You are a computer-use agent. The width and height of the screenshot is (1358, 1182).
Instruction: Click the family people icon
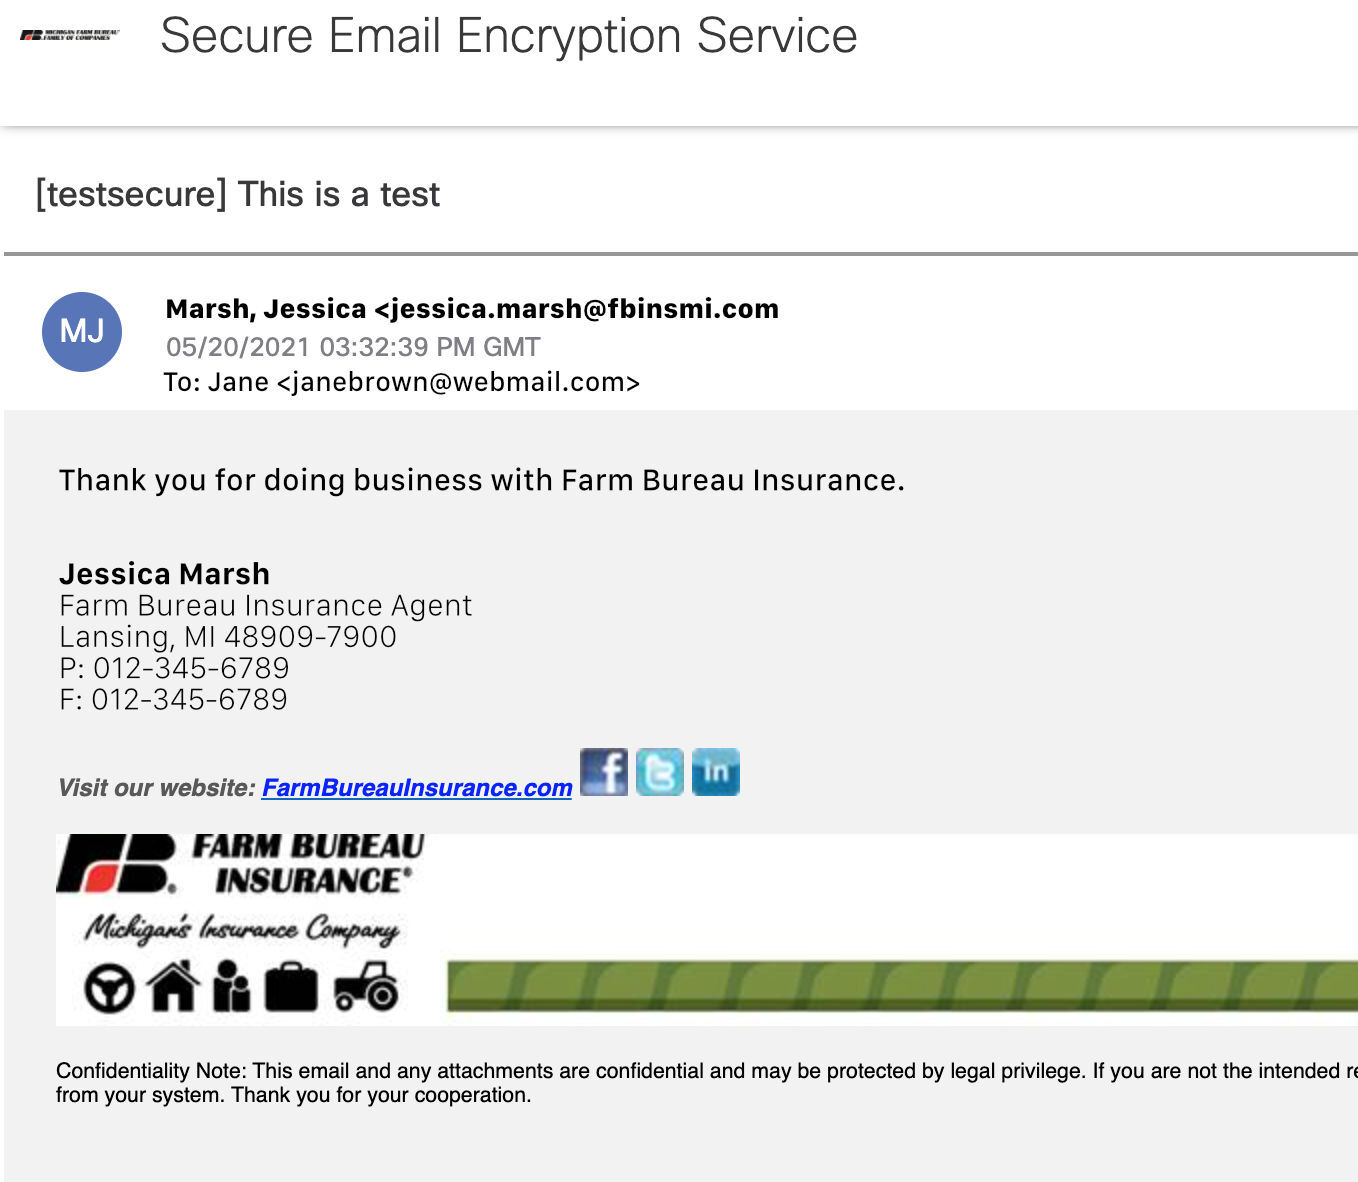point(231,986)
